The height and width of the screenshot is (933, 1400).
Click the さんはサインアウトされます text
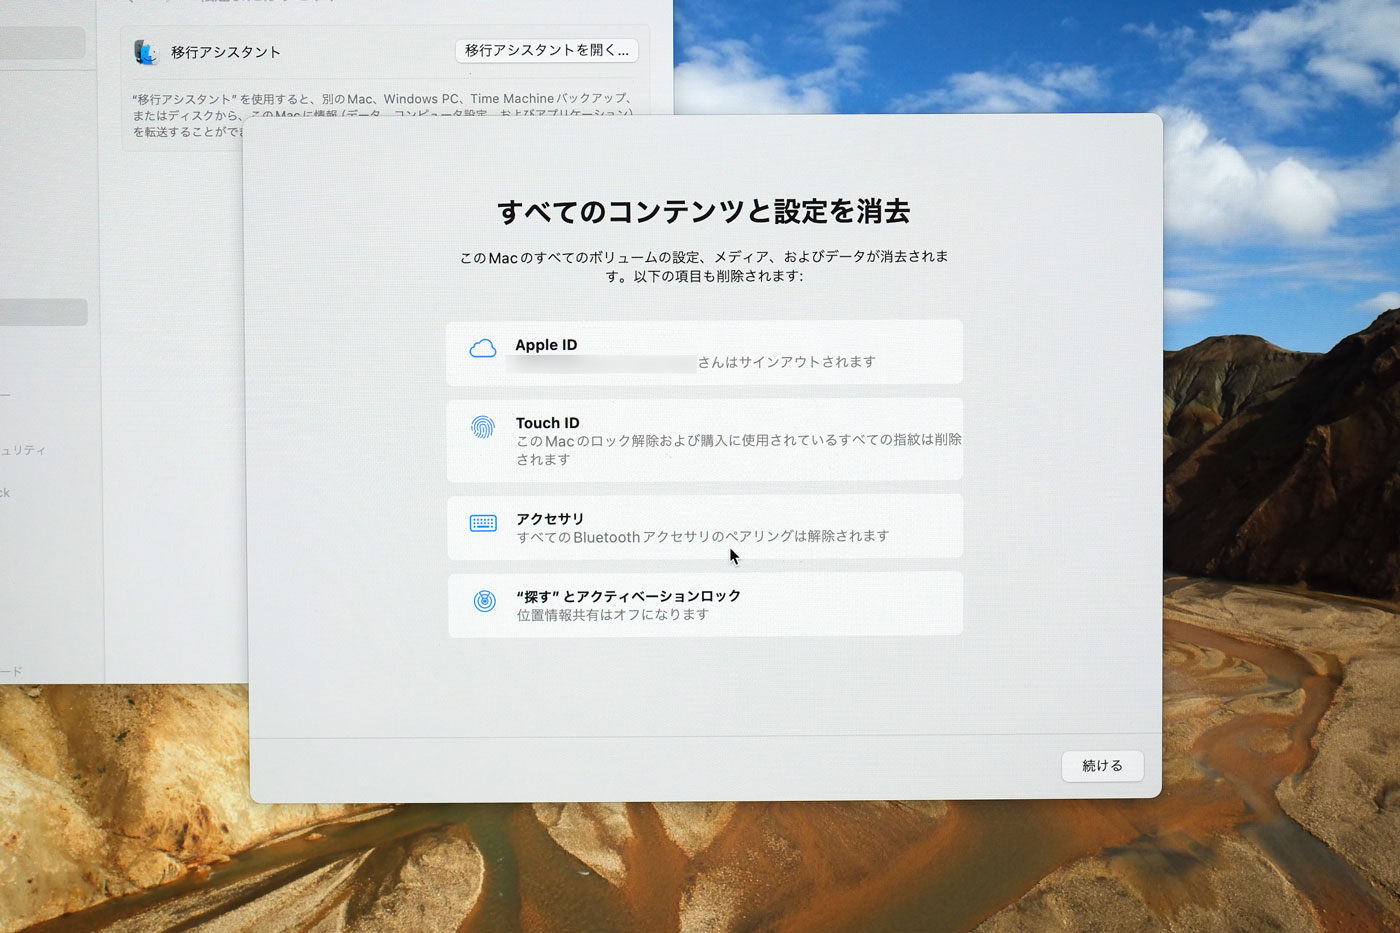click(787, 362)
